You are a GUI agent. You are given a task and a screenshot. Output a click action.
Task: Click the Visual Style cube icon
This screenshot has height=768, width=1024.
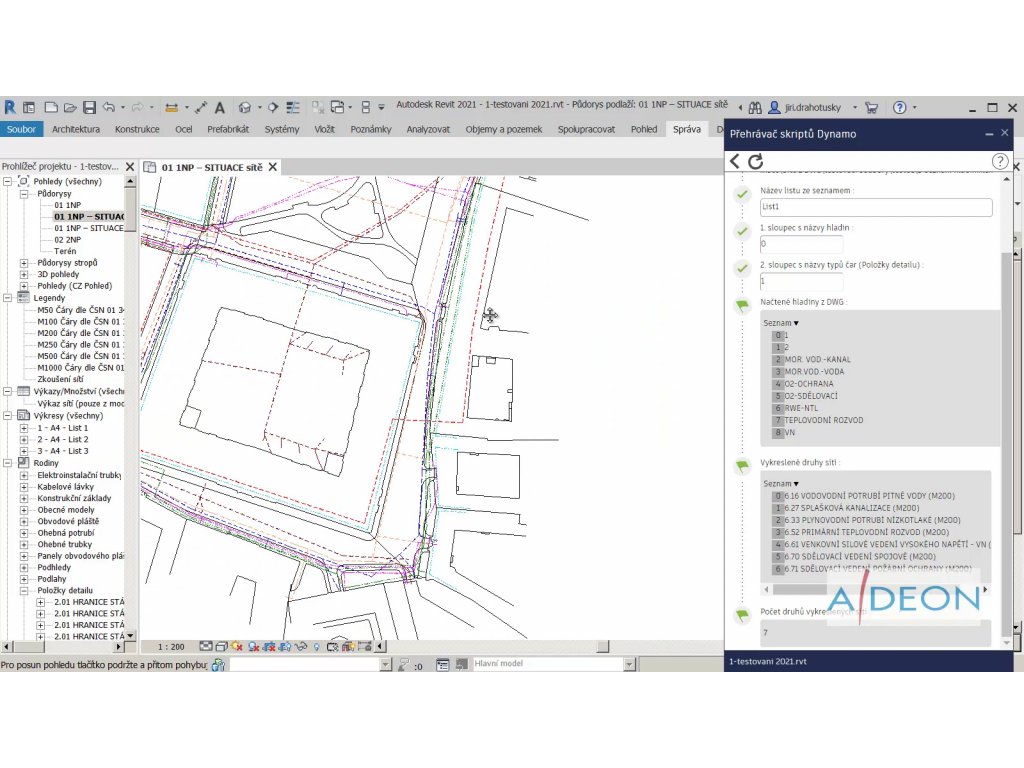(x=221, y=647)
